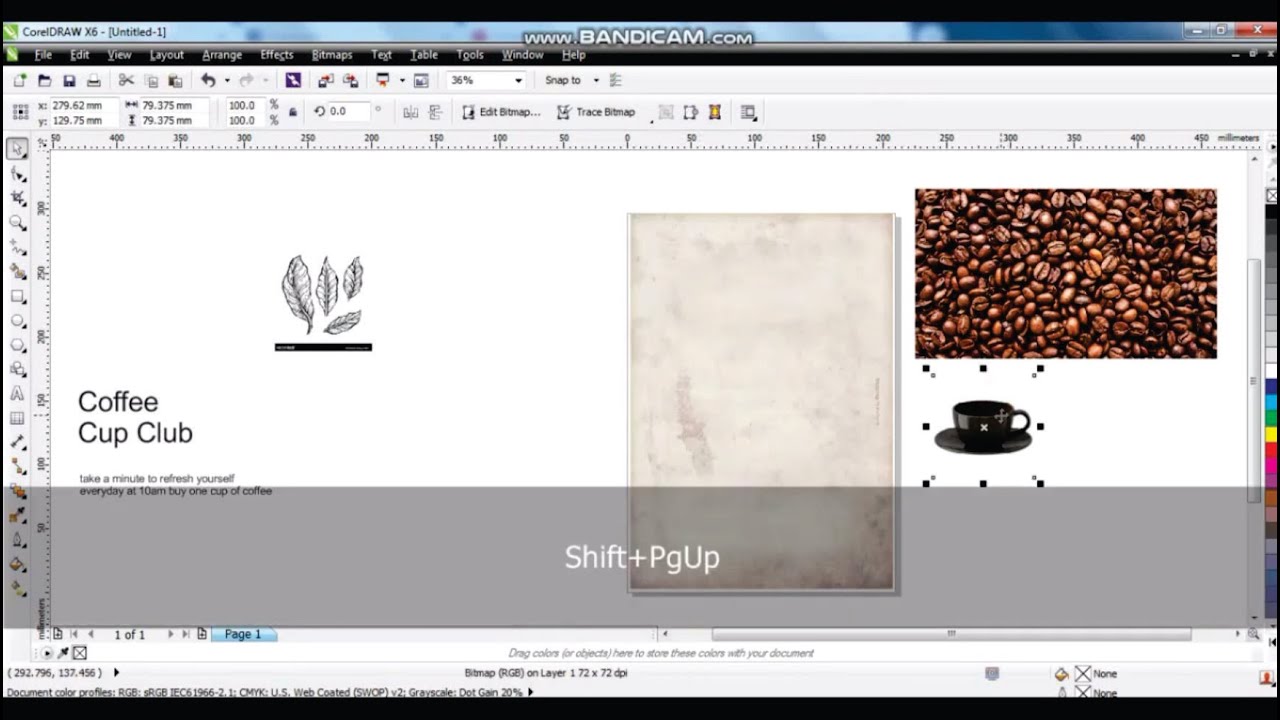Open the undo history dropdown arrow
The image size is (1280, 720).
point(227,80)
